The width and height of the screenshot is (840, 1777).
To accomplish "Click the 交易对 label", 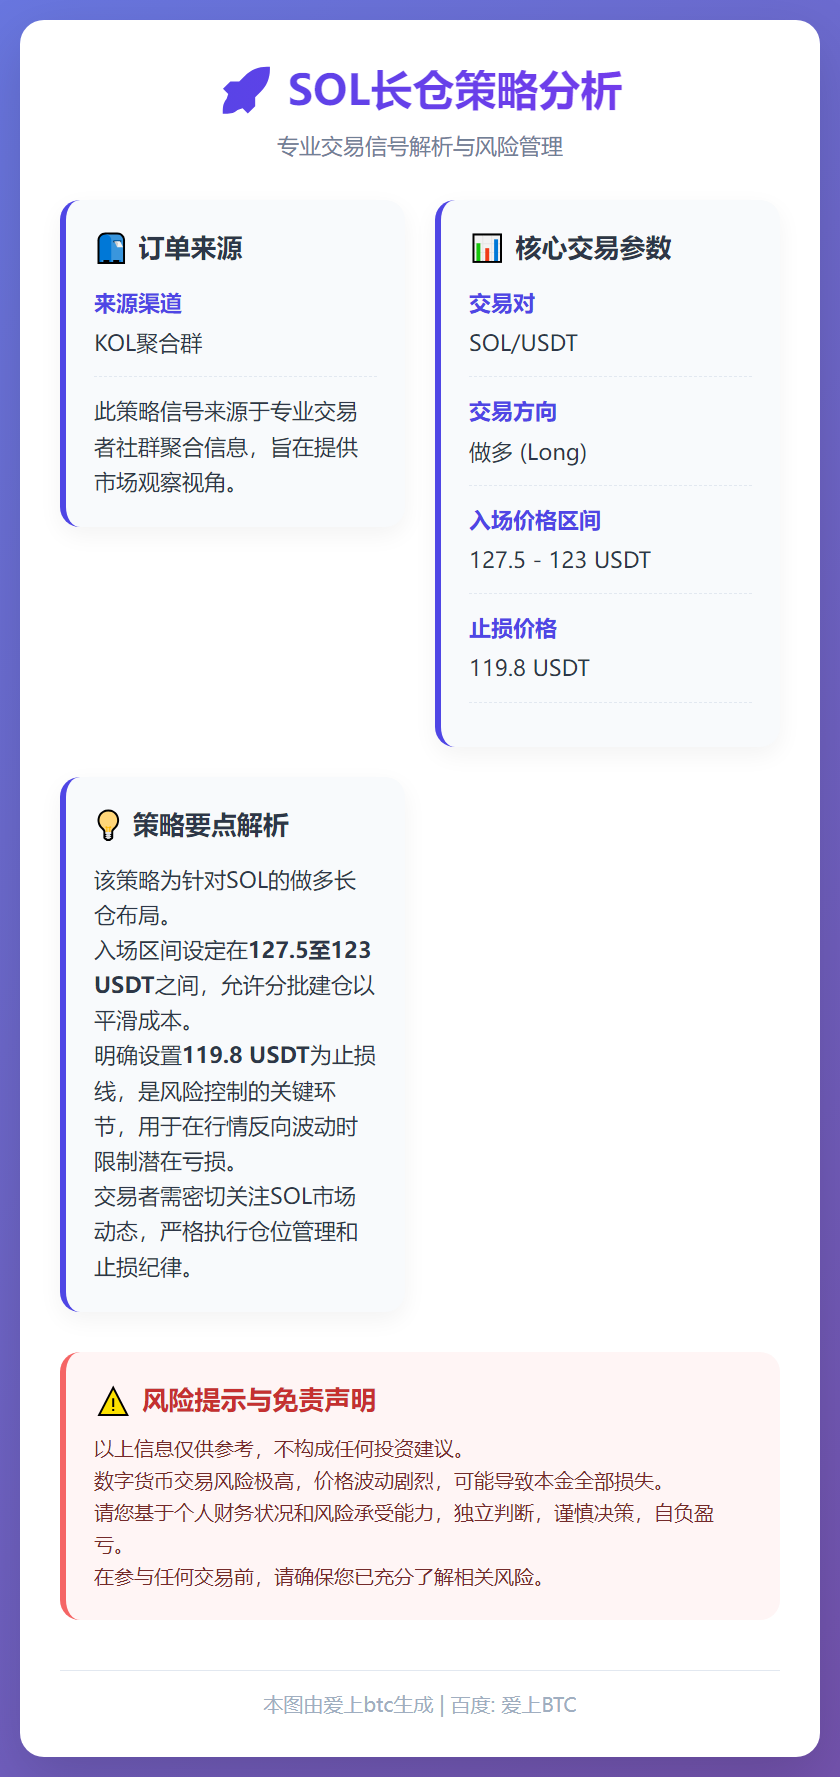I will pos(502,303).
